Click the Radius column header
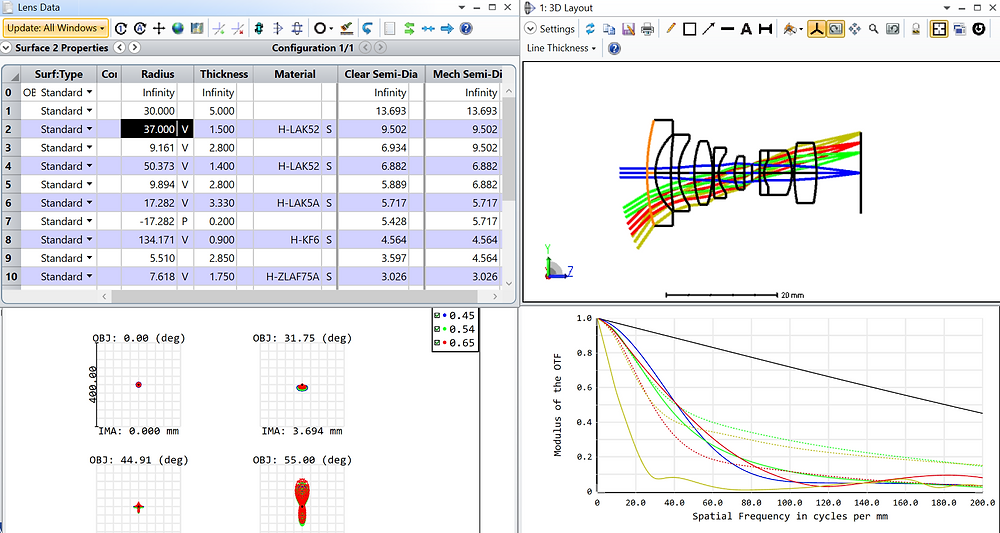This screenshot has height=533, width=1000. point(158,74)
